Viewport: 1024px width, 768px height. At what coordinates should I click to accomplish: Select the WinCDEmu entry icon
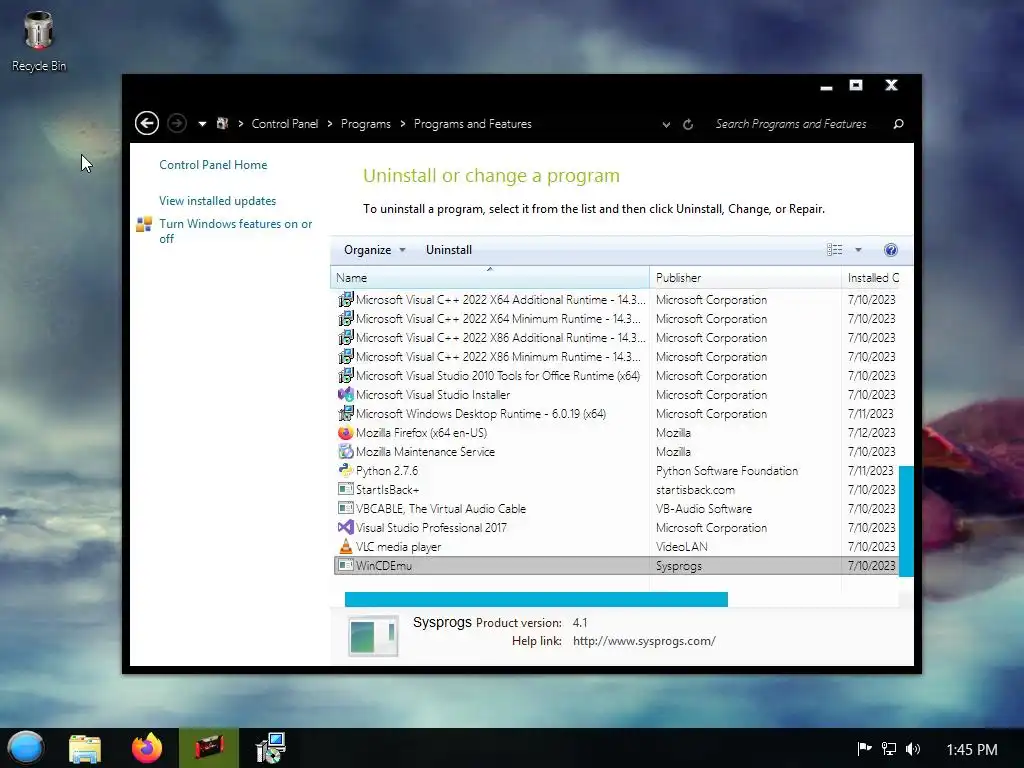(345, 566)
